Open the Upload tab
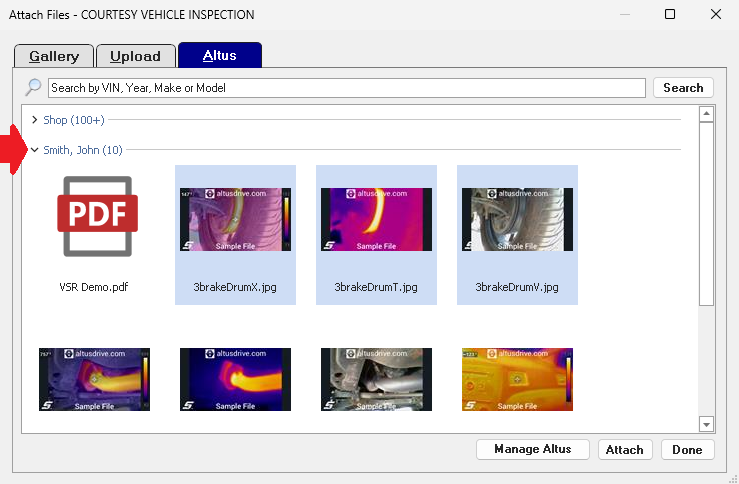Viewport: 739px width, 484px height. pos(135,56)
